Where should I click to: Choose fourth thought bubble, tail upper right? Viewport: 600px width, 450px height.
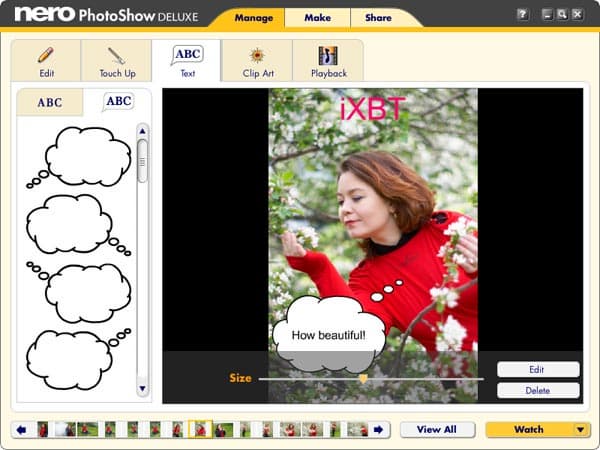tap(79, 359)
